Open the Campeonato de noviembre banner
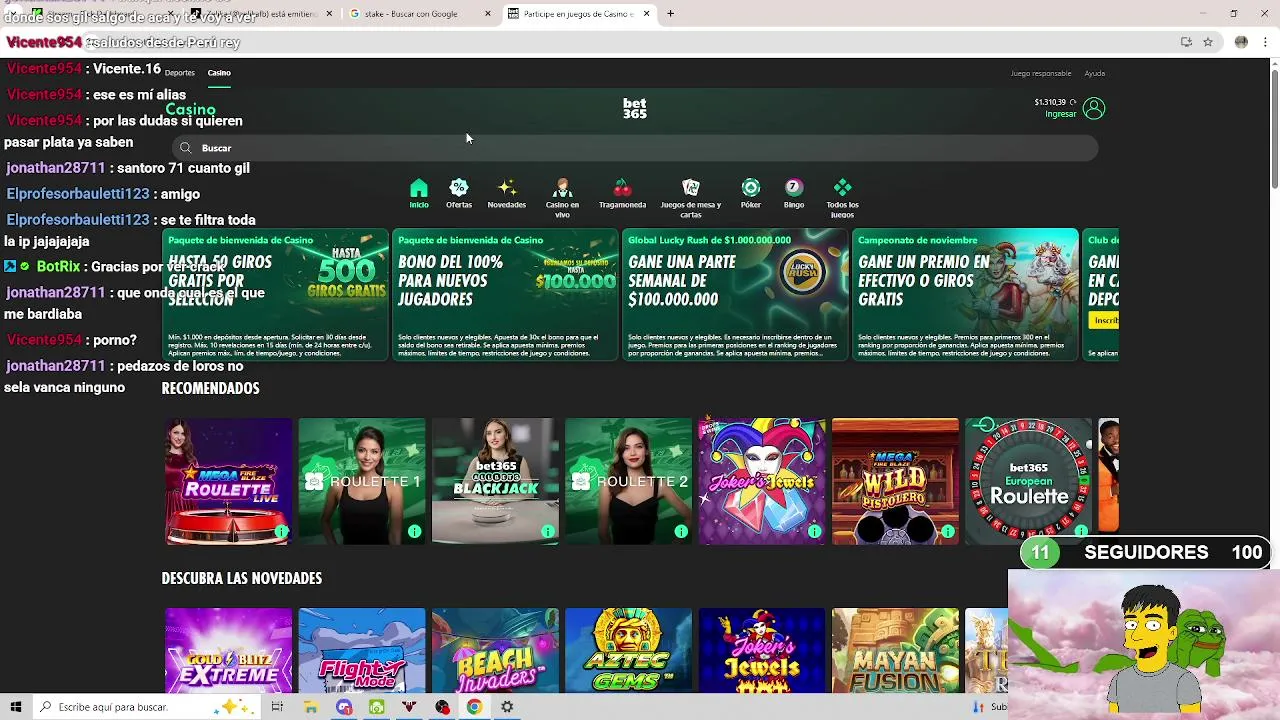This screenshot has height=720, width=1280. tap(965, 295)
